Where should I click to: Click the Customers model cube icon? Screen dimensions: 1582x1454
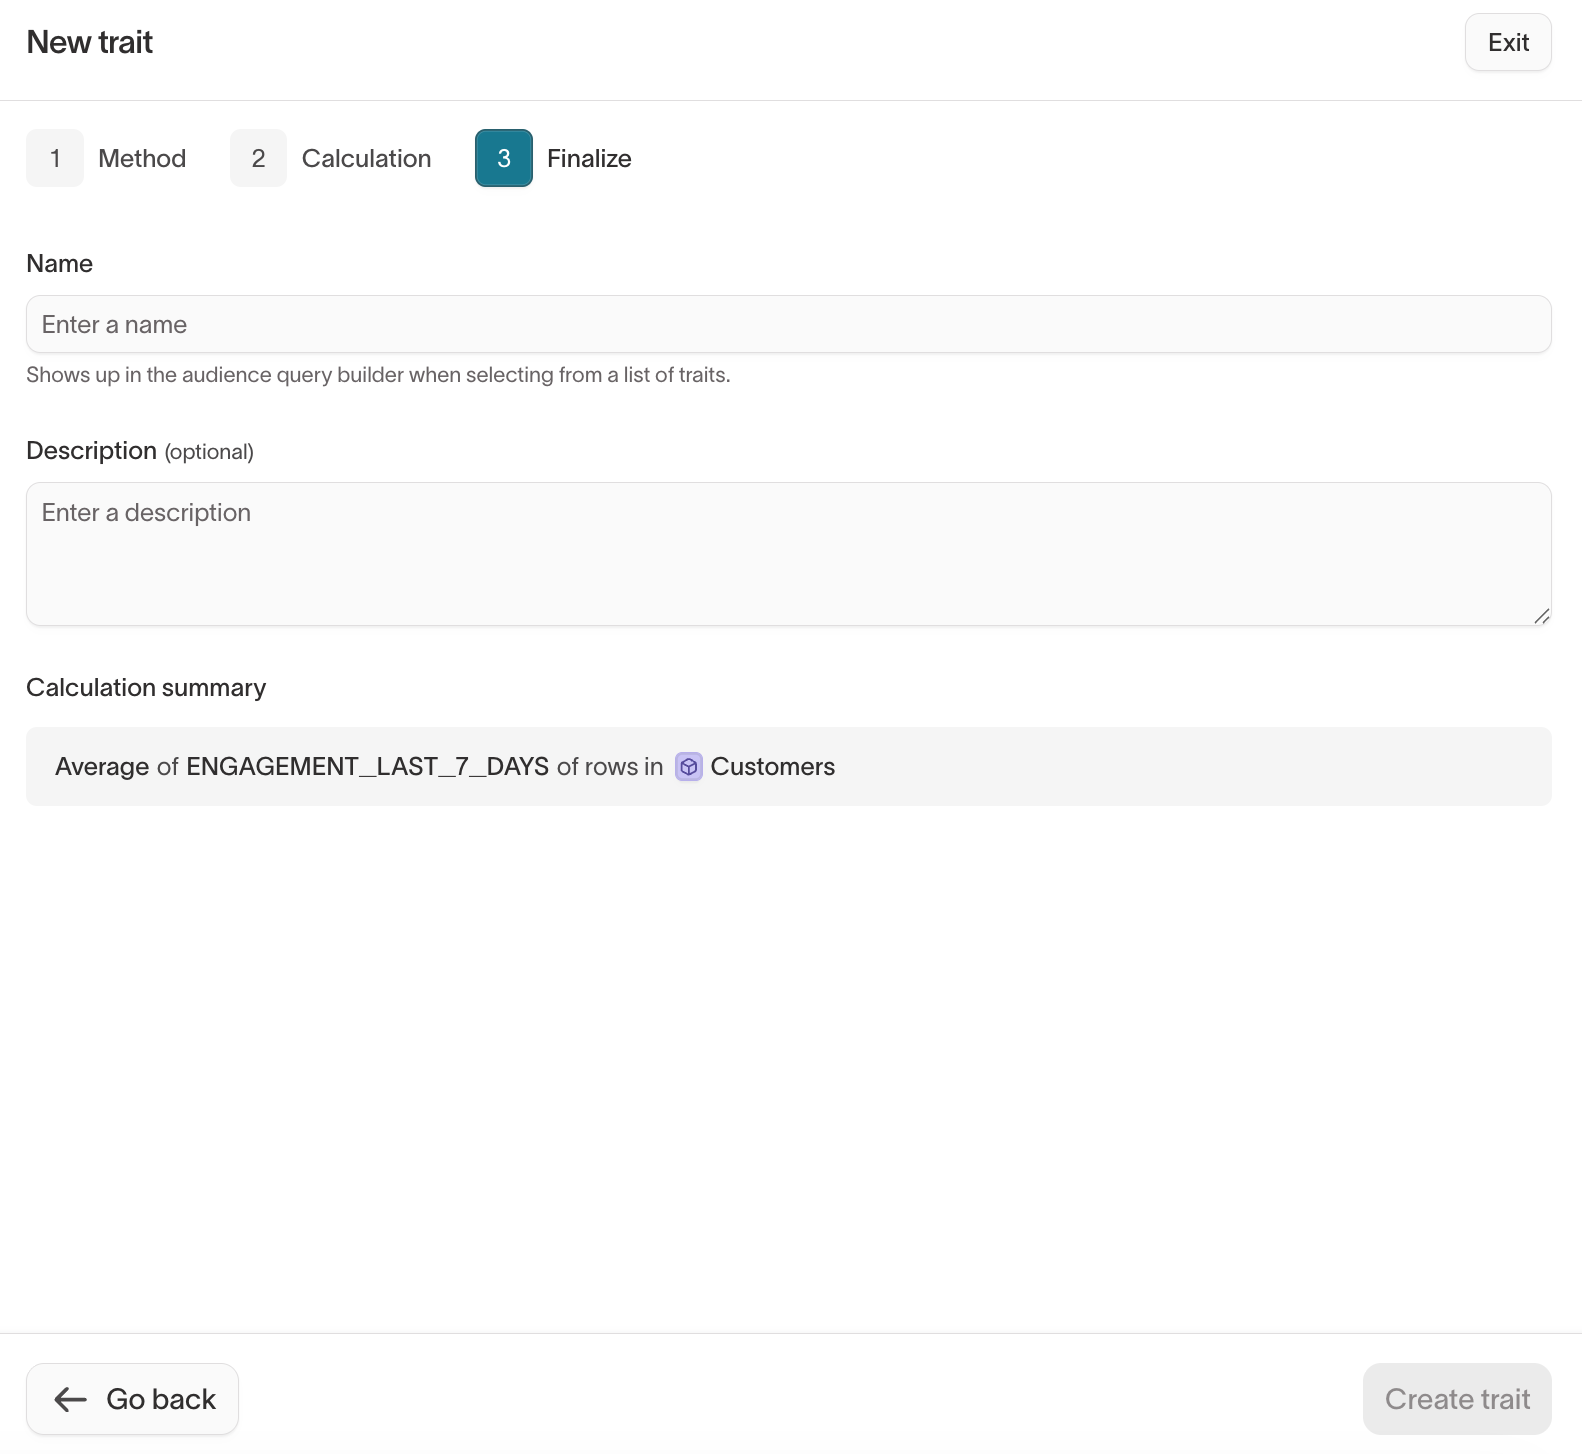(689, 766)
